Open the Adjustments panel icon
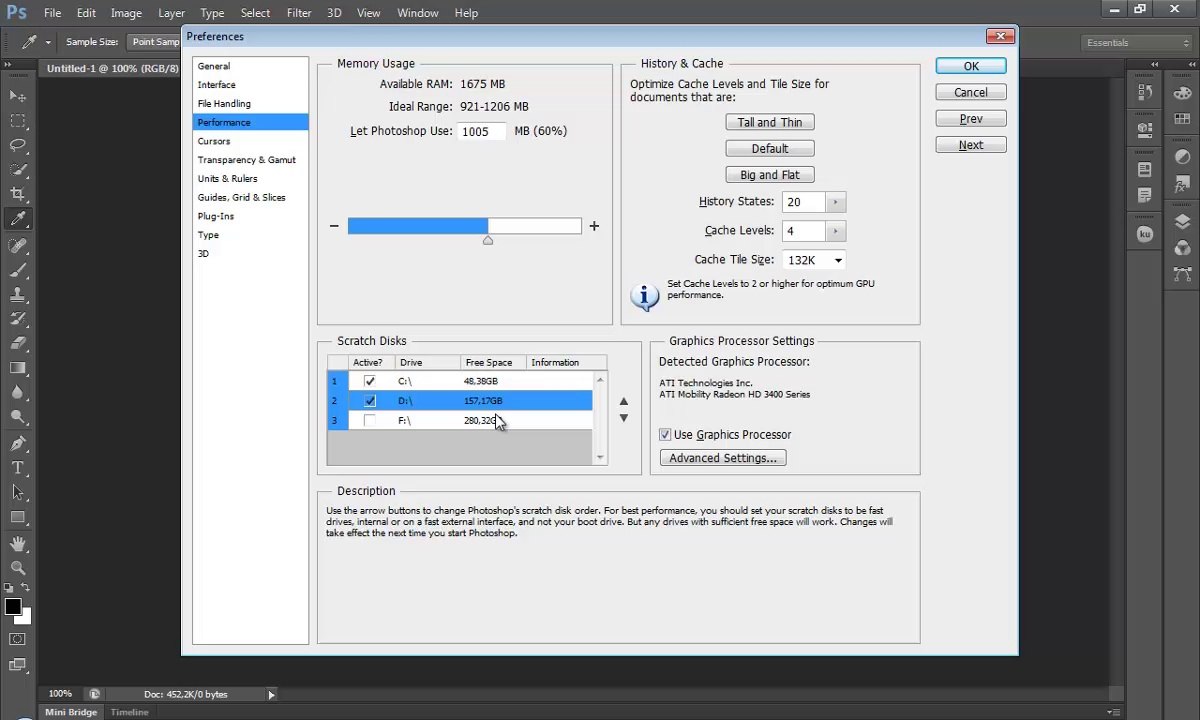Image resolution: width=1200 pixels, height=720 pixels. coord(1183,158)
